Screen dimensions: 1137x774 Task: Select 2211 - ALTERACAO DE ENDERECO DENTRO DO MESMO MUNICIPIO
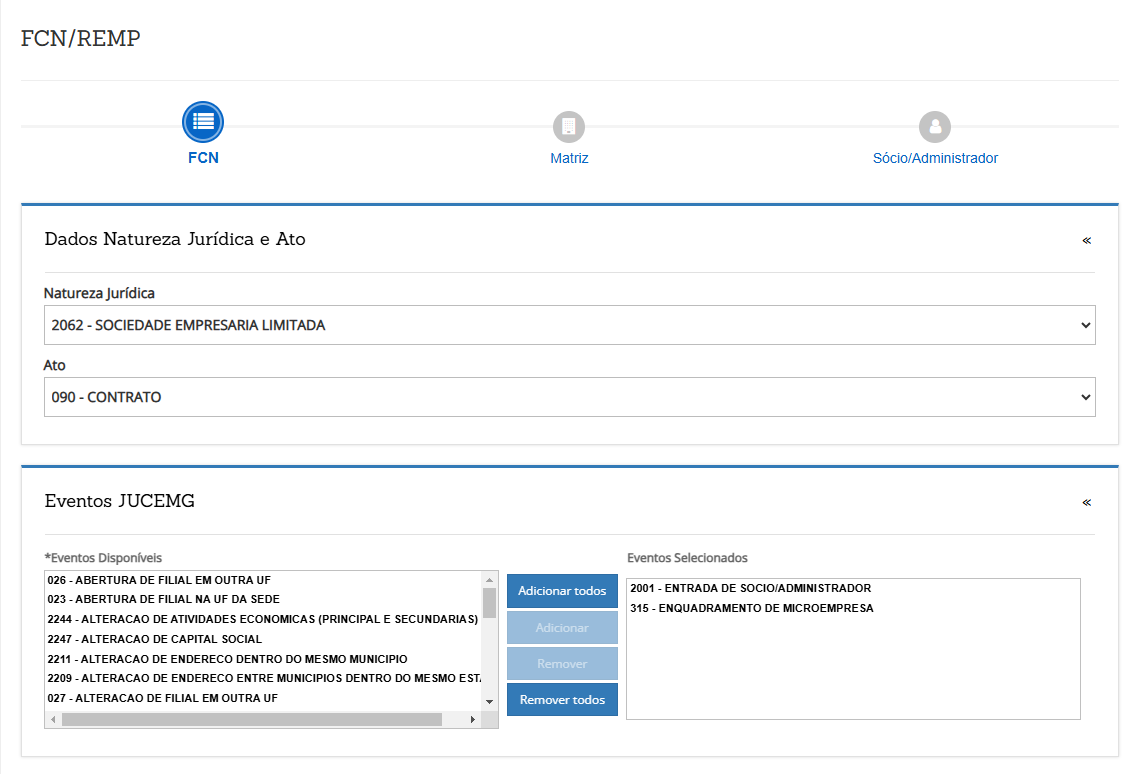[263, 659]
